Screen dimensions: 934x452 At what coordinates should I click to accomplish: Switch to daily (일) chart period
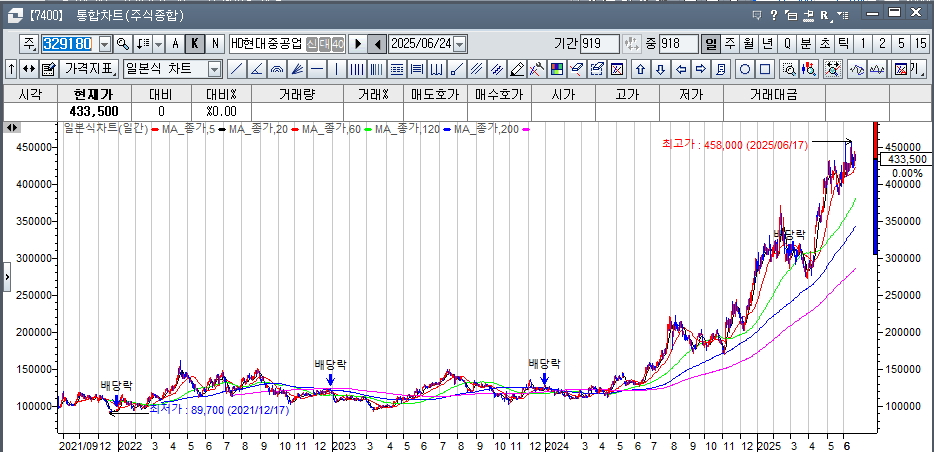(x=711, y=44)
